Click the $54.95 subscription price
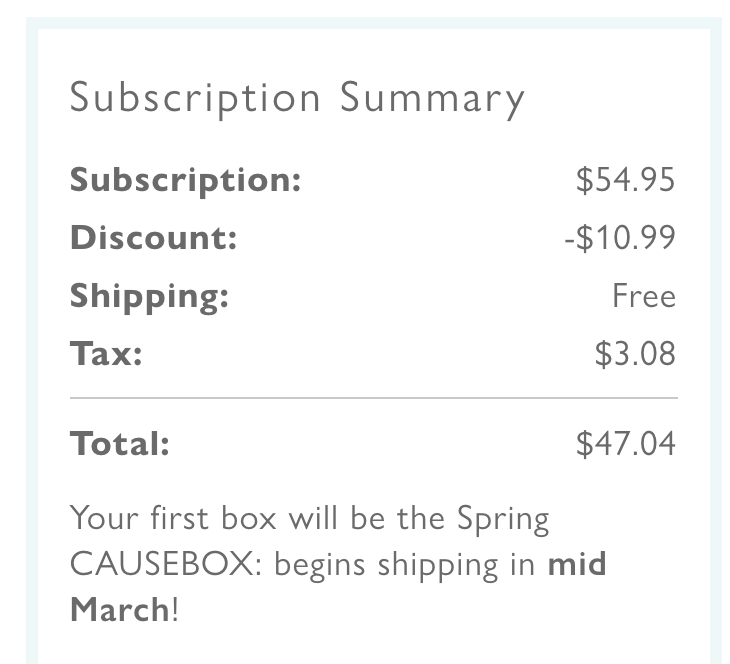 pos(625,180)
